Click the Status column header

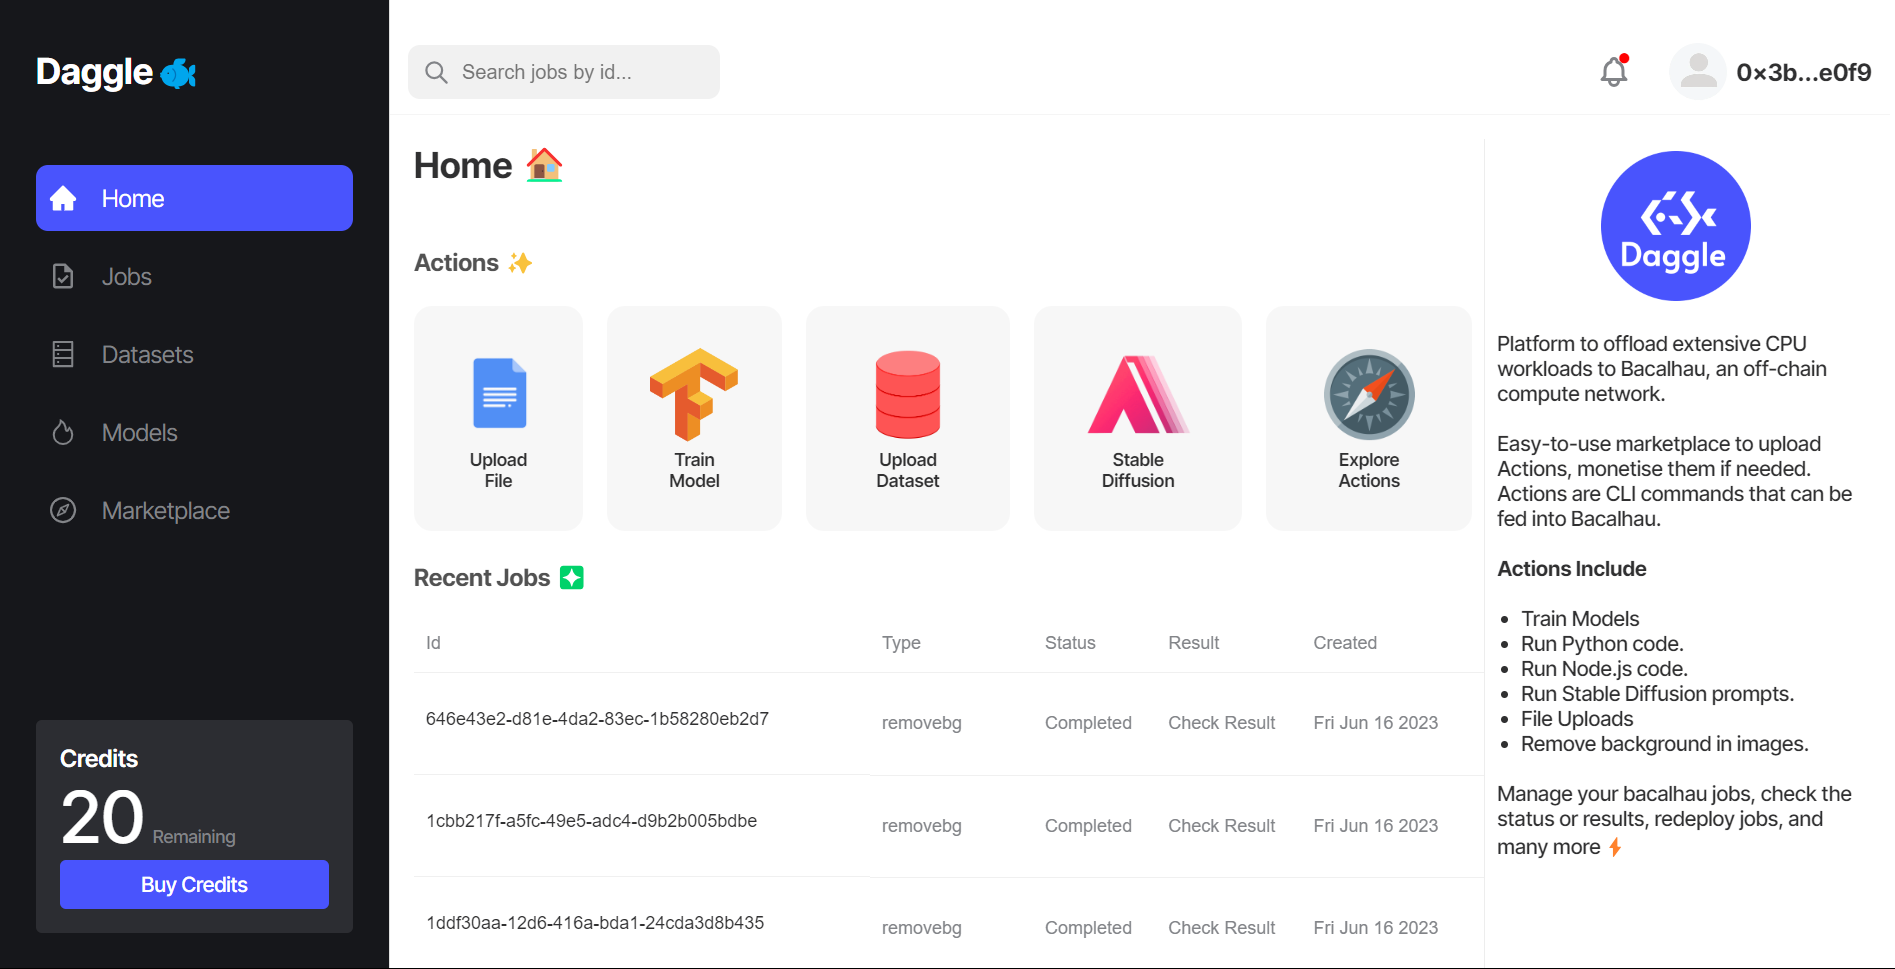[1070, 642]
